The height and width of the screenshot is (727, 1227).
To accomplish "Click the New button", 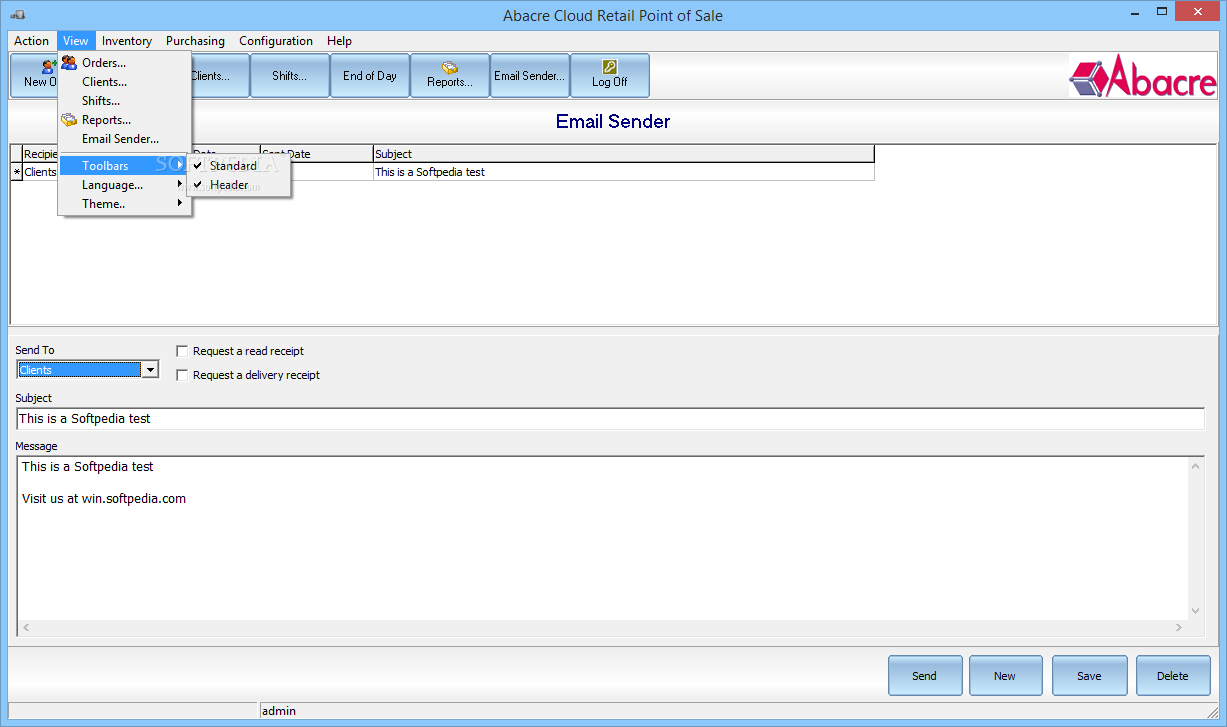I will (x=1005, y=676).
